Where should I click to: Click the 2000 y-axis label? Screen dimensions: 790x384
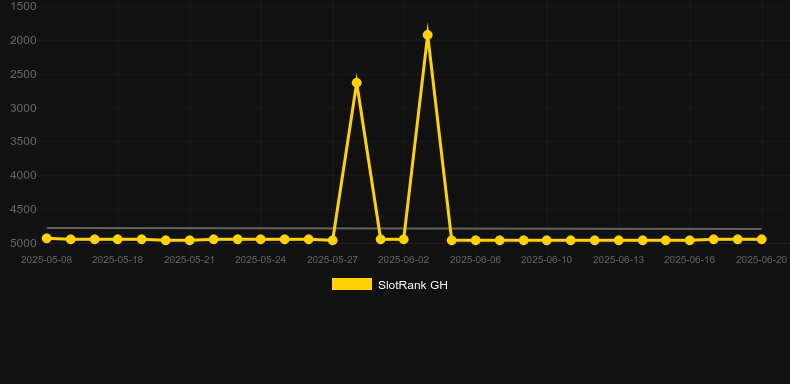pyautogui.click(x=23, y=40)
